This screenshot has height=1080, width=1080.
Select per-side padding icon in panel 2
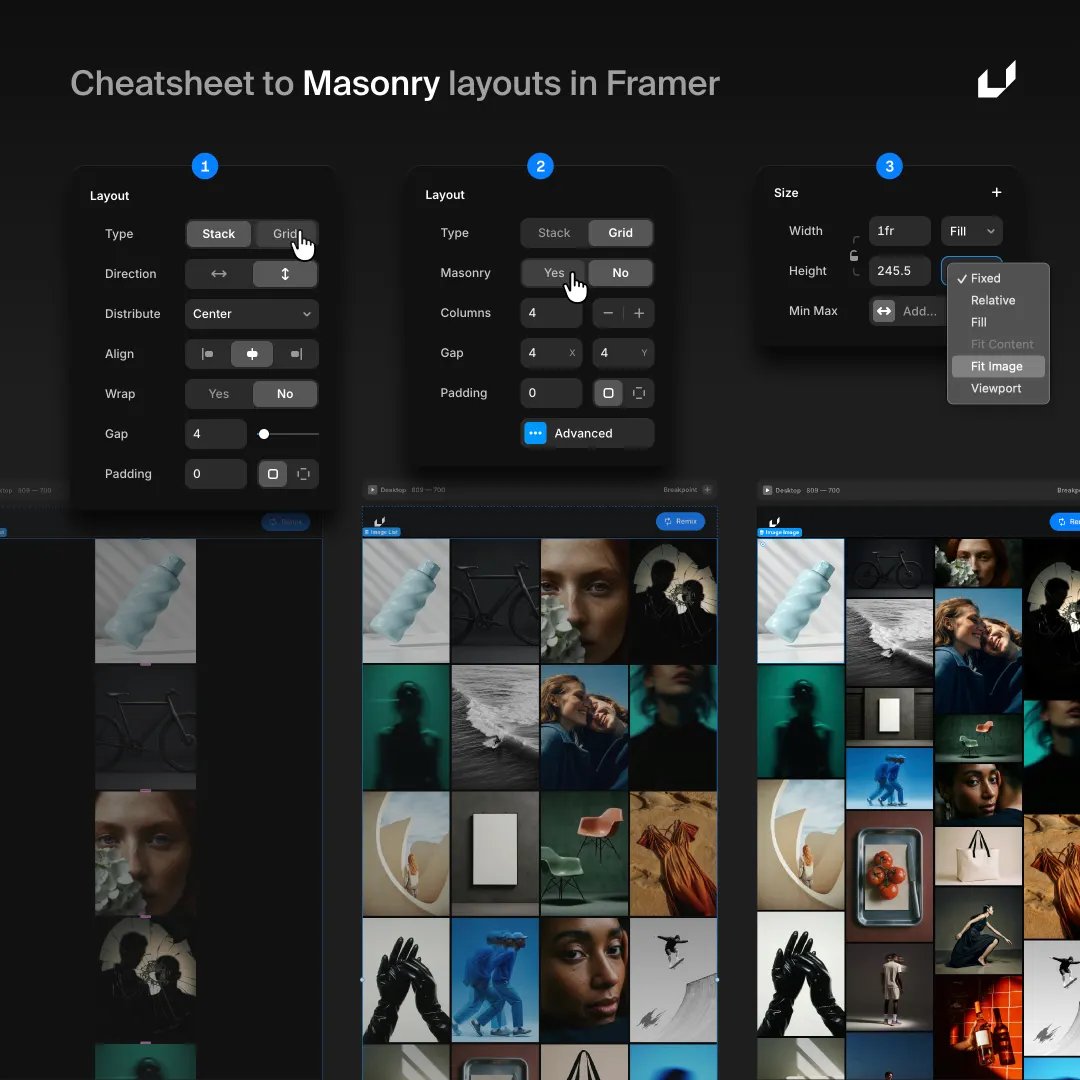coord(639,393)
